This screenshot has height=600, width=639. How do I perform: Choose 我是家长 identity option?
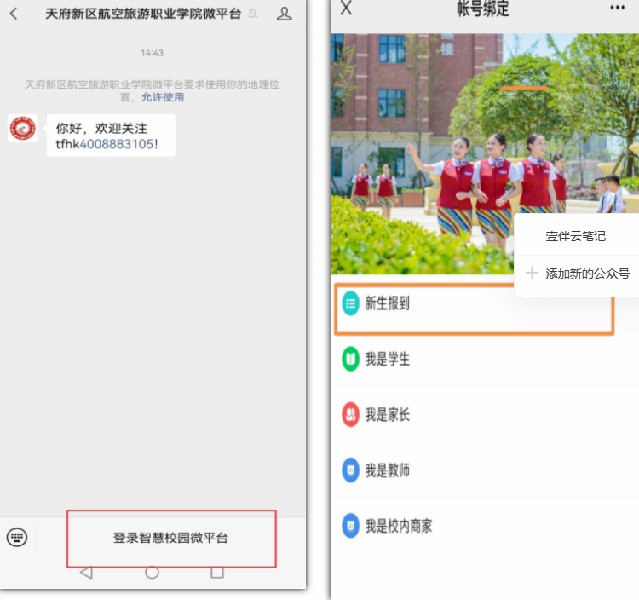(x=387, y=414)
